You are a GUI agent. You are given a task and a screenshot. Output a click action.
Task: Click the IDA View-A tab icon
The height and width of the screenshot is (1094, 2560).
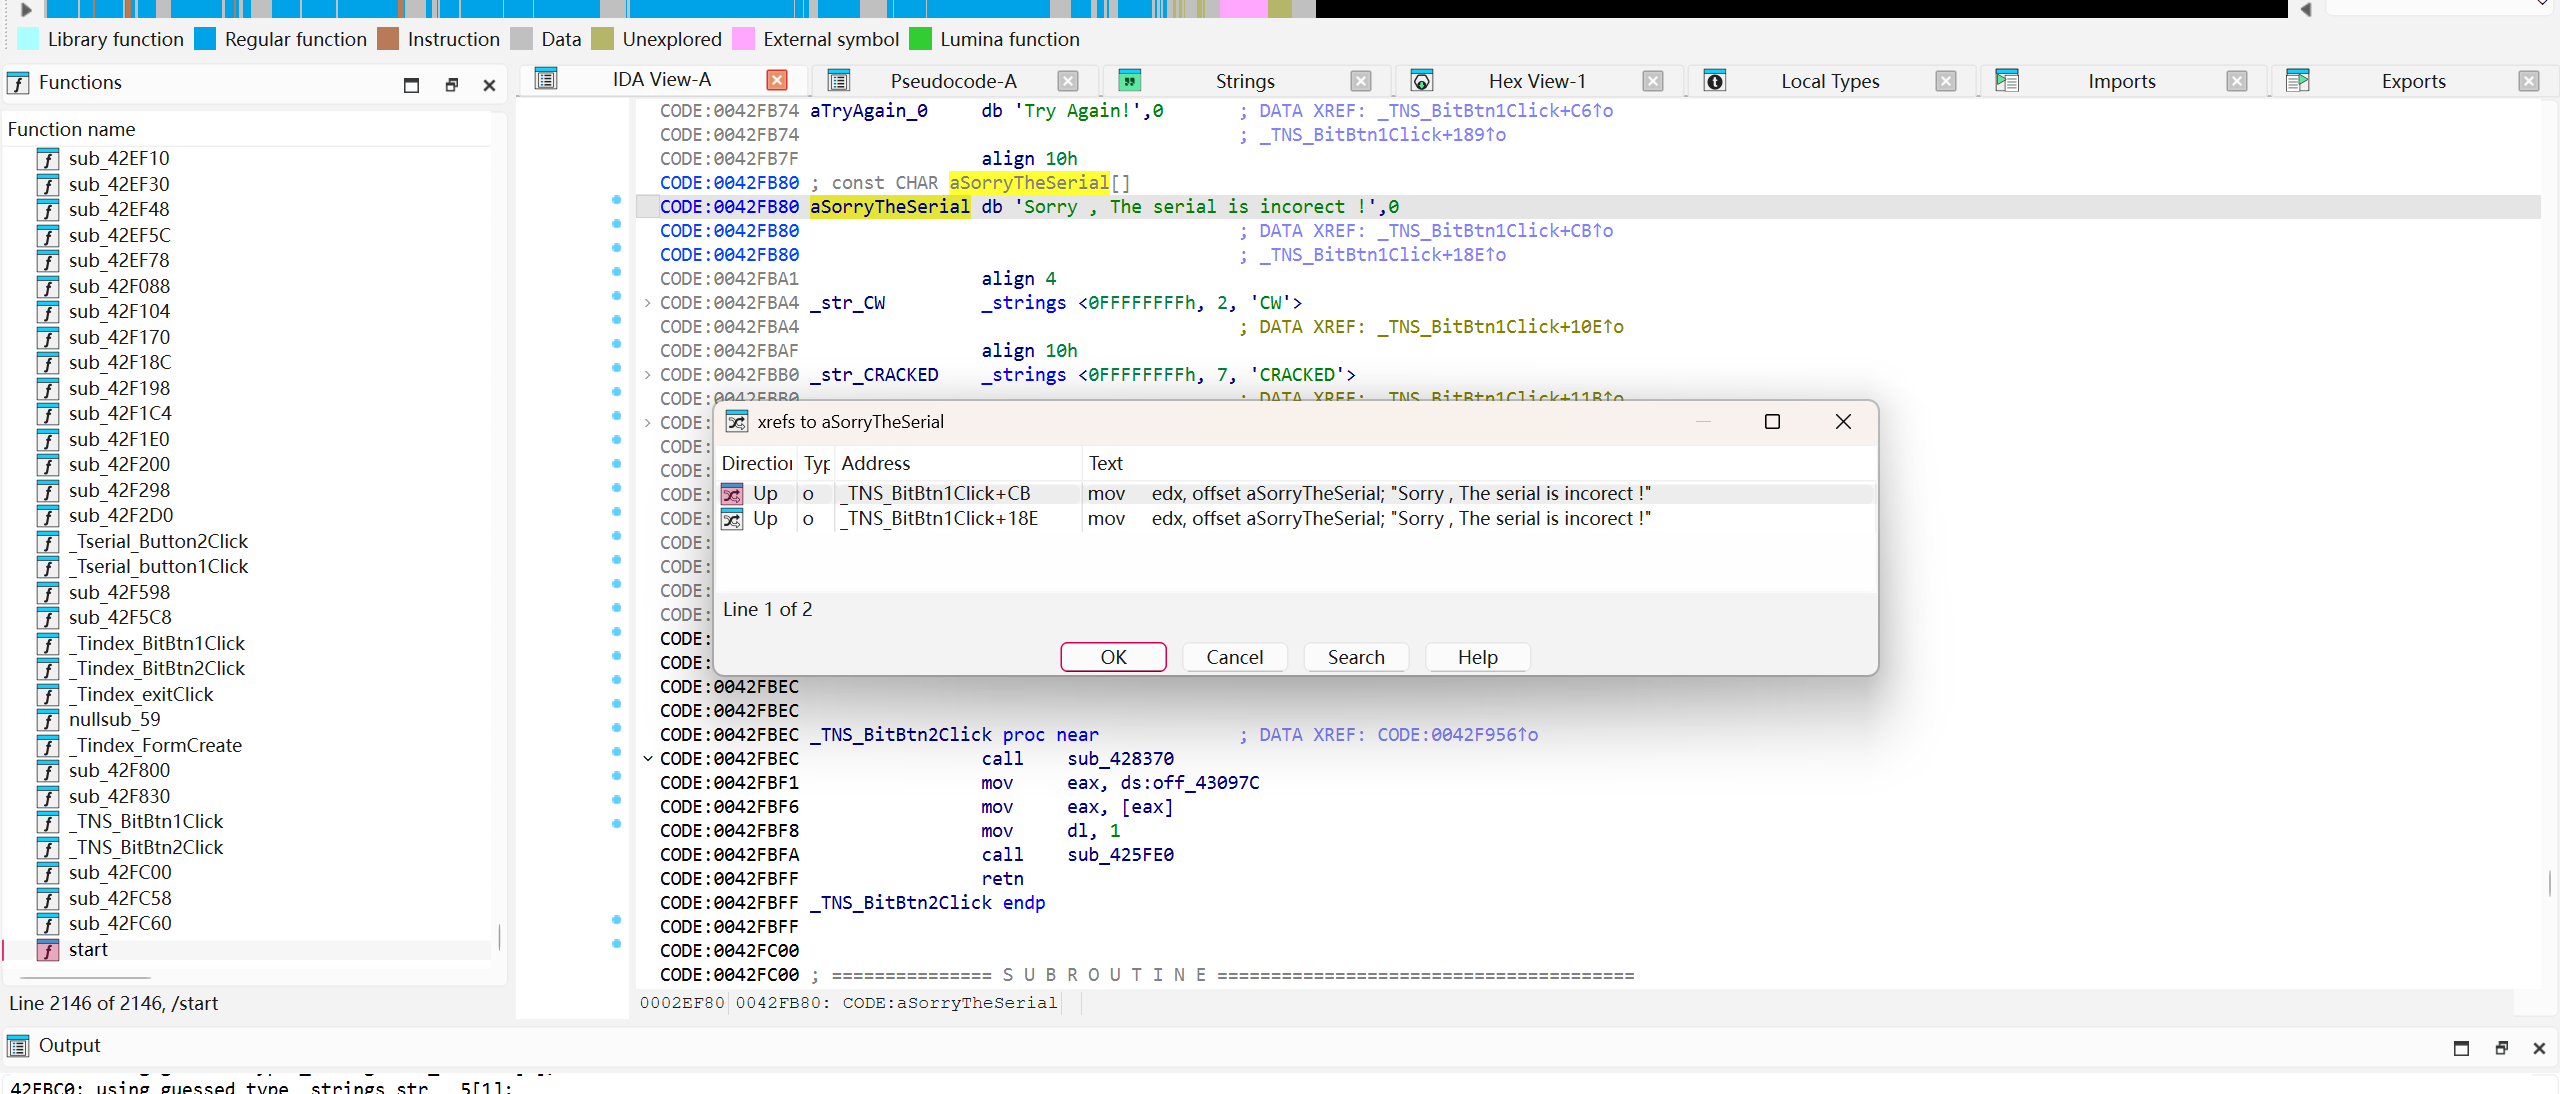pyautogui.click(x=546, y=80)
